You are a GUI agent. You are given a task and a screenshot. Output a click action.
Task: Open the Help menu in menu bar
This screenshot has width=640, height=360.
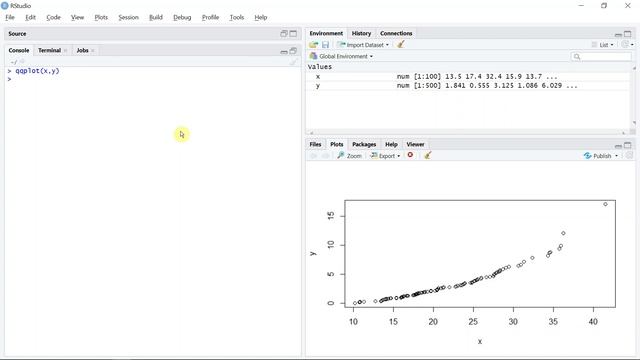(260, 17)
